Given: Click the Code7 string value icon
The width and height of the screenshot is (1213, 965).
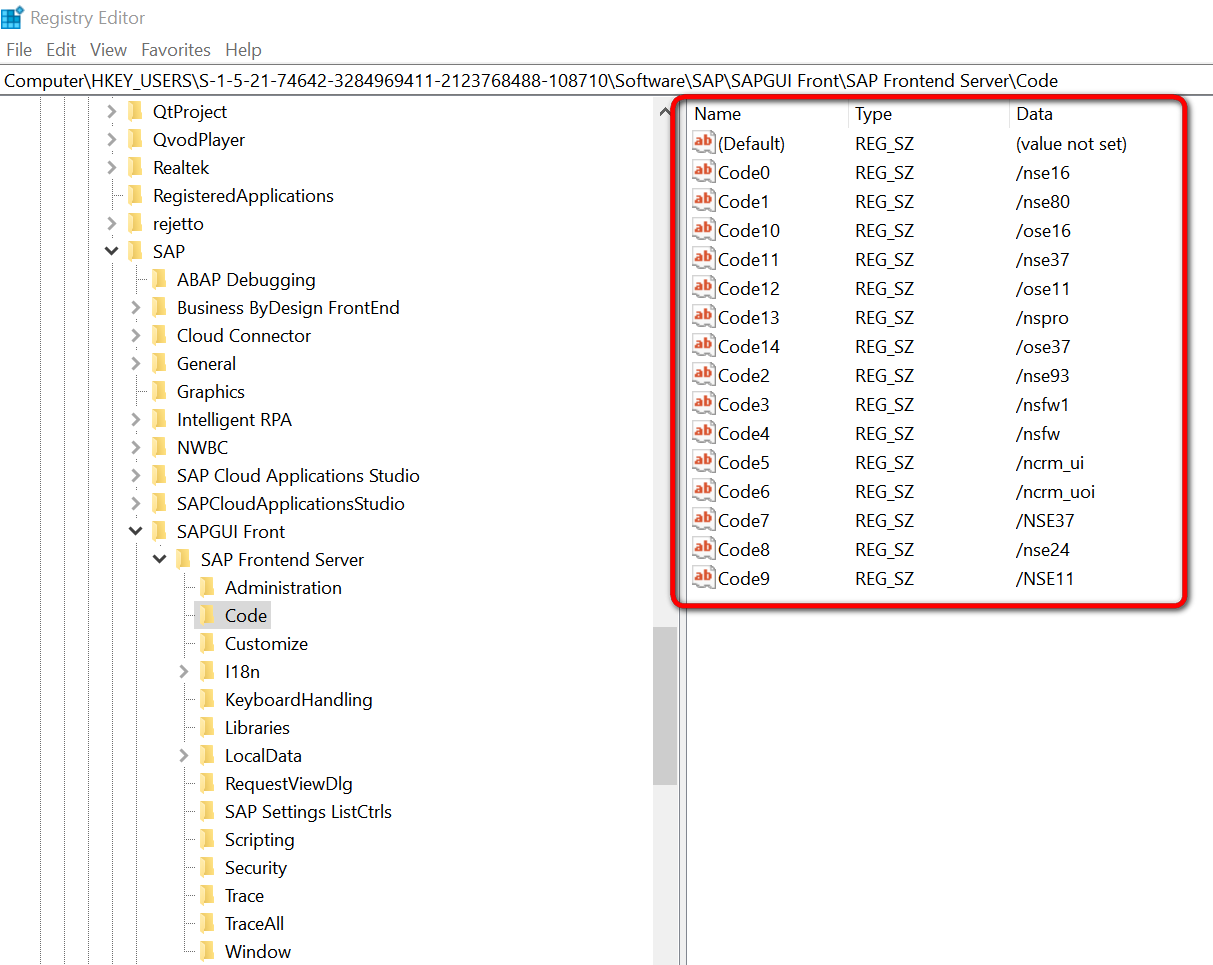Looking at the screenshot, I should [704, 520].
